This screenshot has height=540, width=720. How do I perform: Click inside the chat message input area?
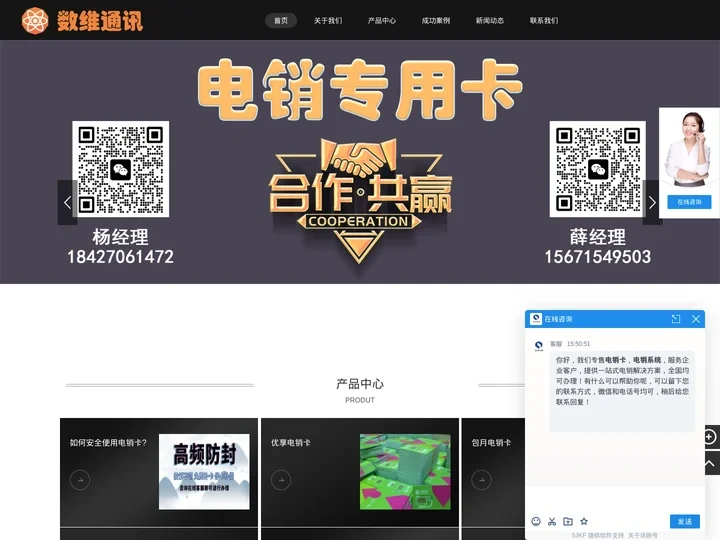tap(615, 499)
